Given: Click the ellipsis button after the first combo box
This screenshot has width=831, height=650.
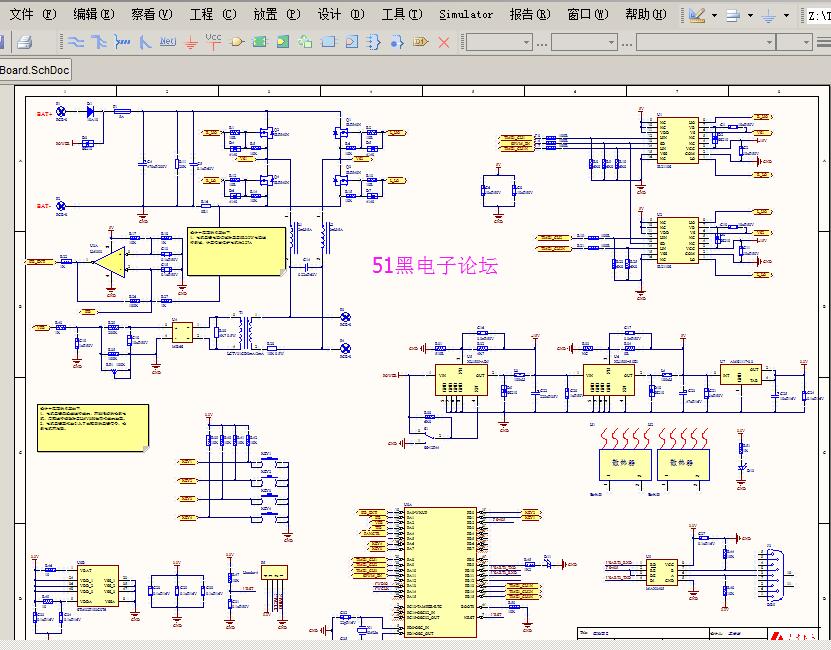Looking at the screenshot, I should 542,43.
